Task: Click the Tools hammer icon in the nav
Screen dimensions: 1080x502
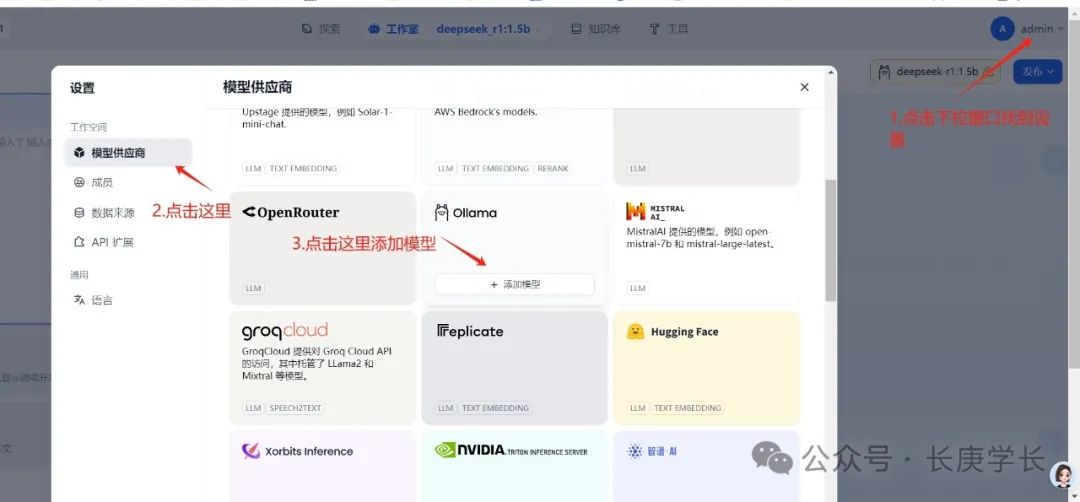Action: click(x=654, y=29)
